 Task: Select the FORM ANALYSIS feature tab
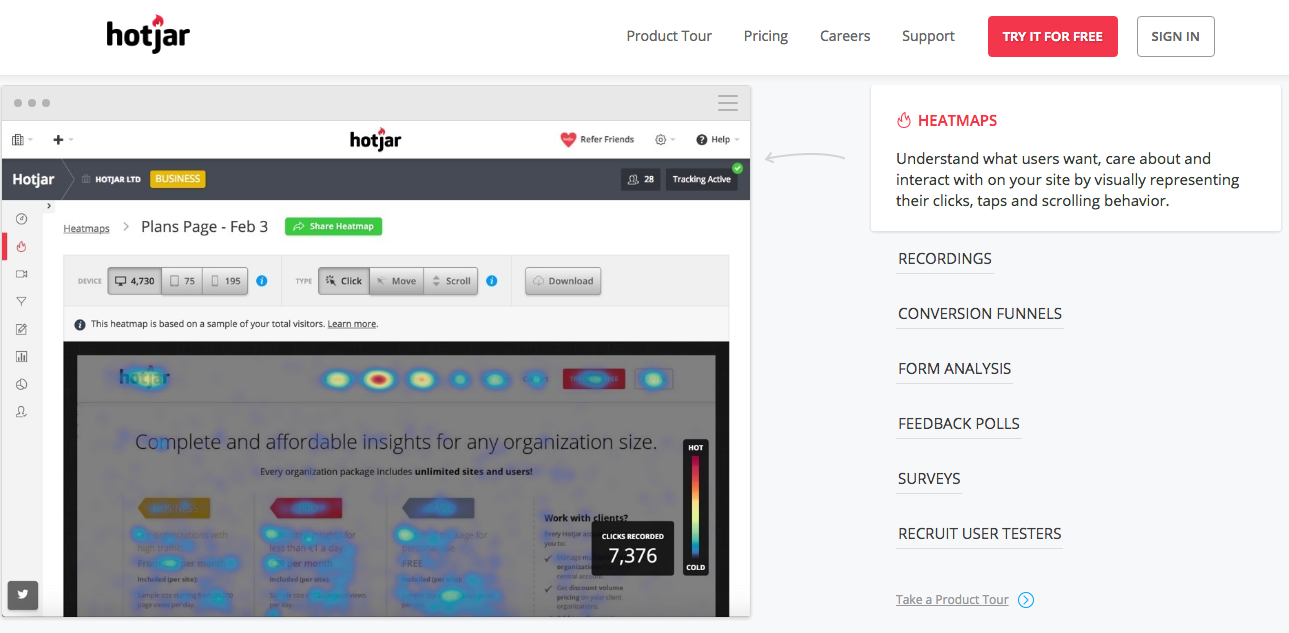click(955, 369)
